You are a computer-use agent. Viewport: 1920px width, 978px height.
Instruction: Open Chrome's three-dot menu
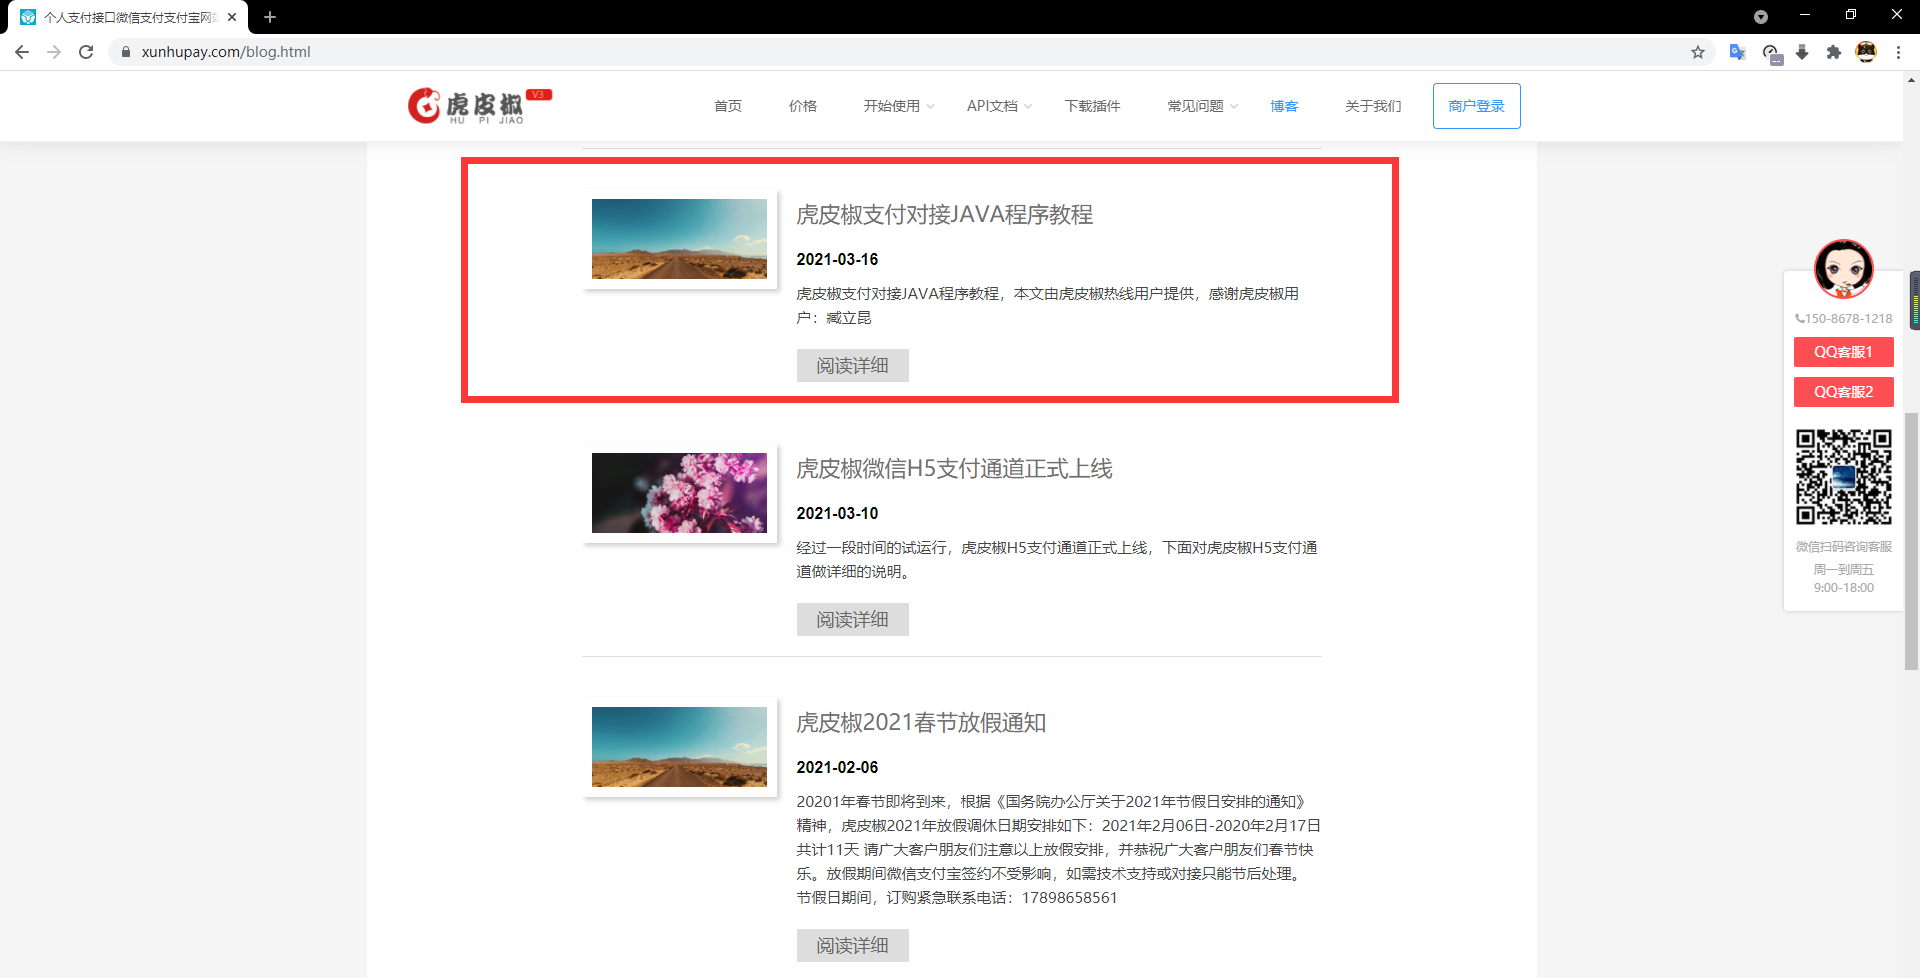click(1898, 52)
